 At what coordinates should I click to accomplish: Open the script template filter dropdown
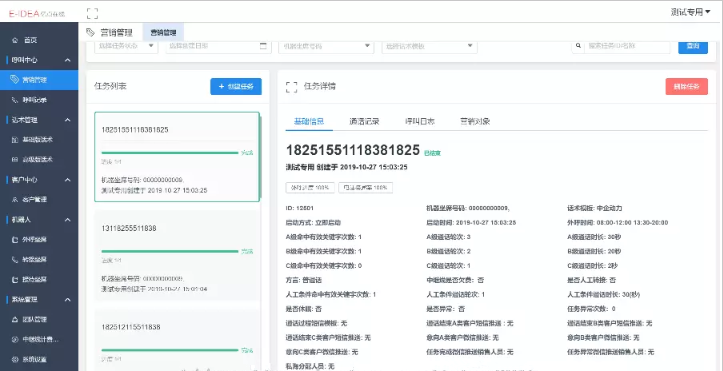point(430,46)
